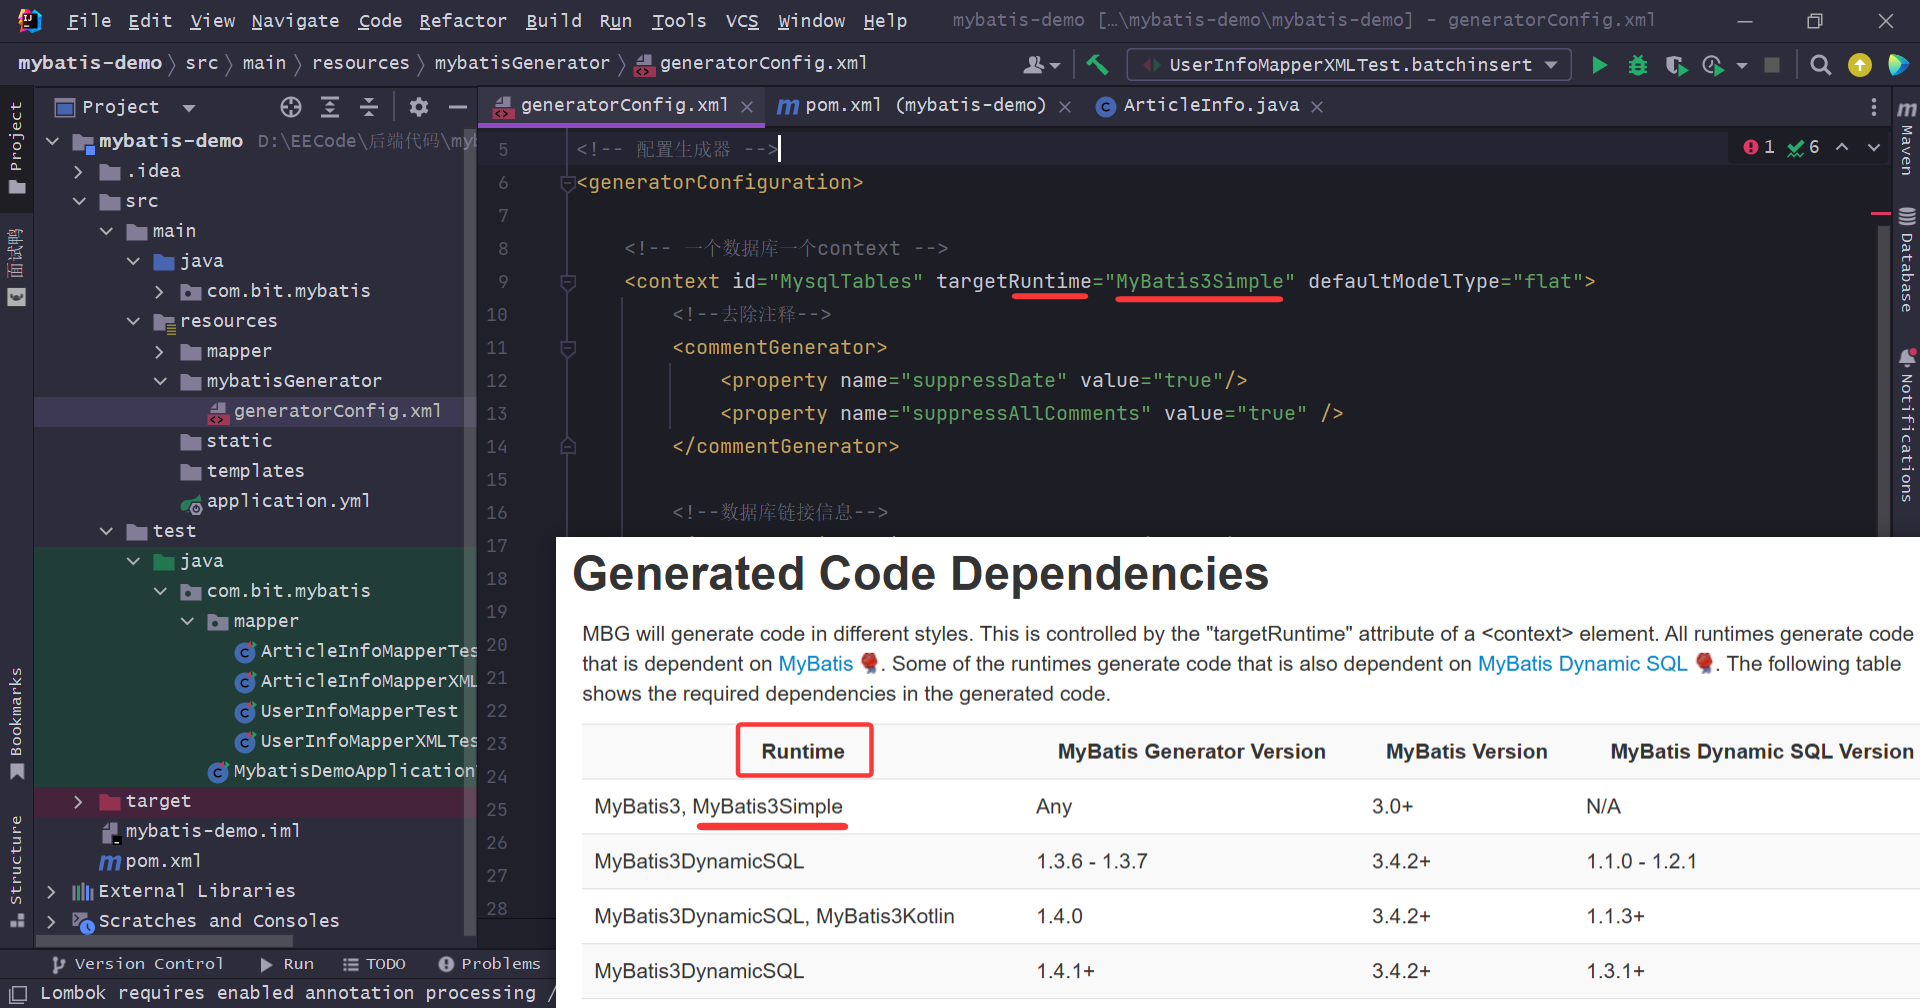Run with coverage icon
The image size is (1920, 1008).
coord(1676,65)
